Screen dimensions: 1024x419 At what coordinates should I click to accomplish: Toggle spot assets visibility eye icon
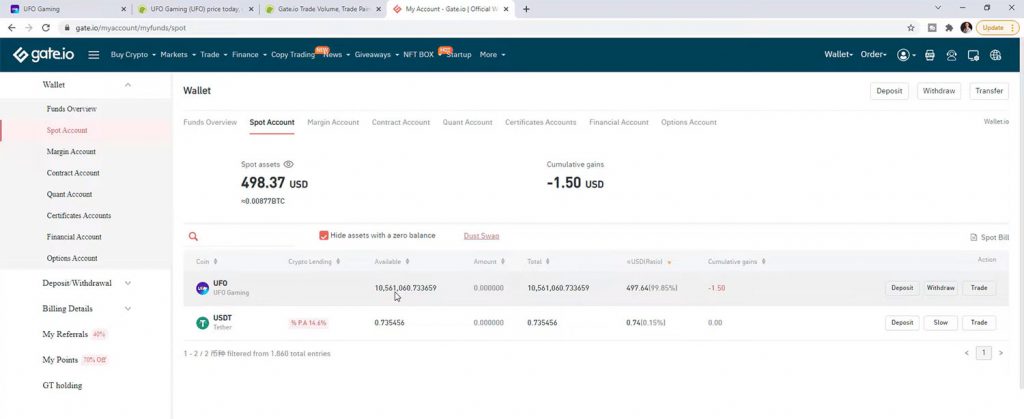[x=289, y=164]
